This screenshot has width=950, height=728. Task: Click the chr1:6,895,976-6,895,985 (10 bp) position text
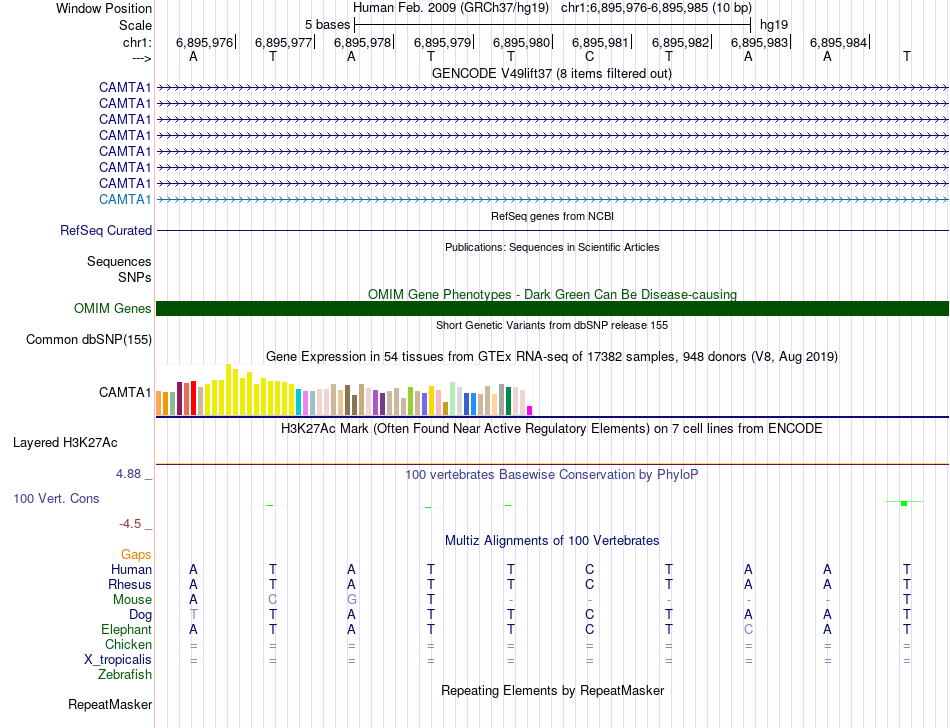click(656, 8)
